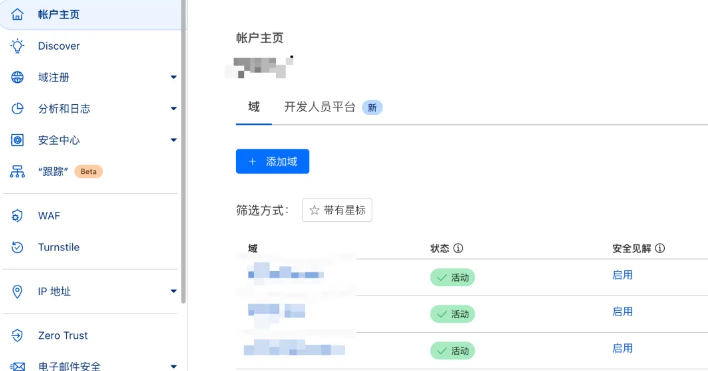Click the network tree icon for 跟踪

point(17,172)
